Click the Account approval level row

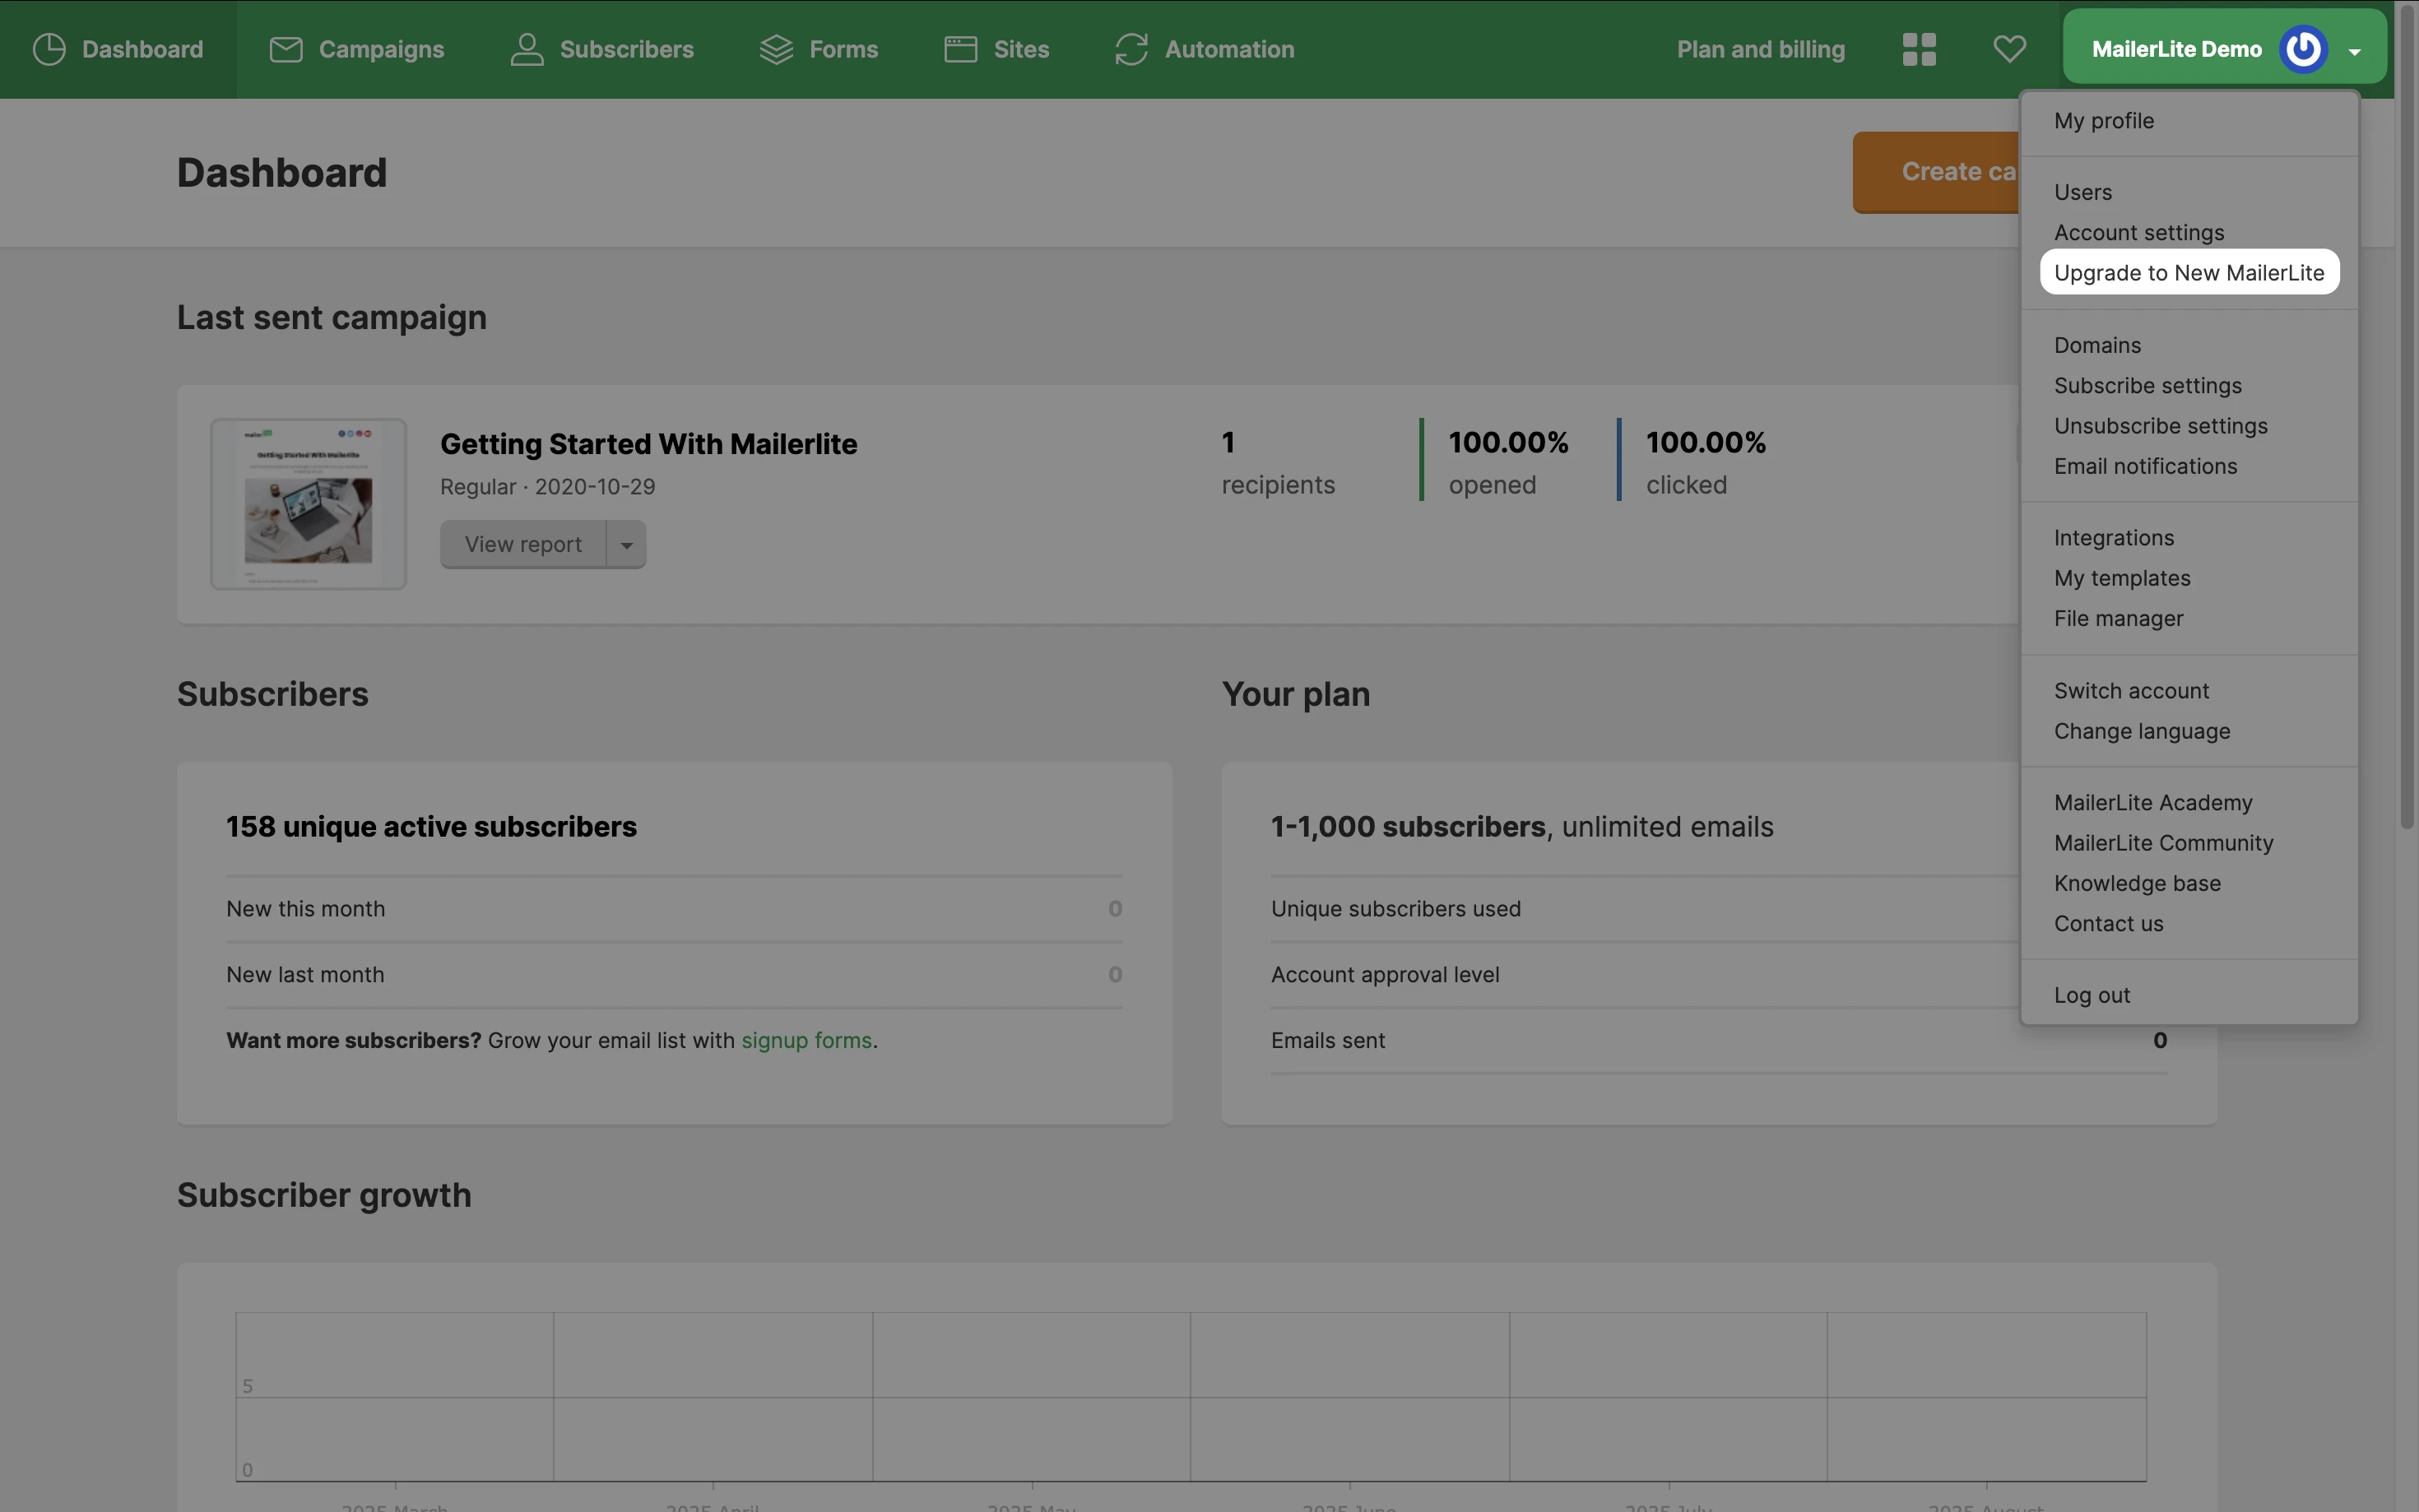point(1644,975)
